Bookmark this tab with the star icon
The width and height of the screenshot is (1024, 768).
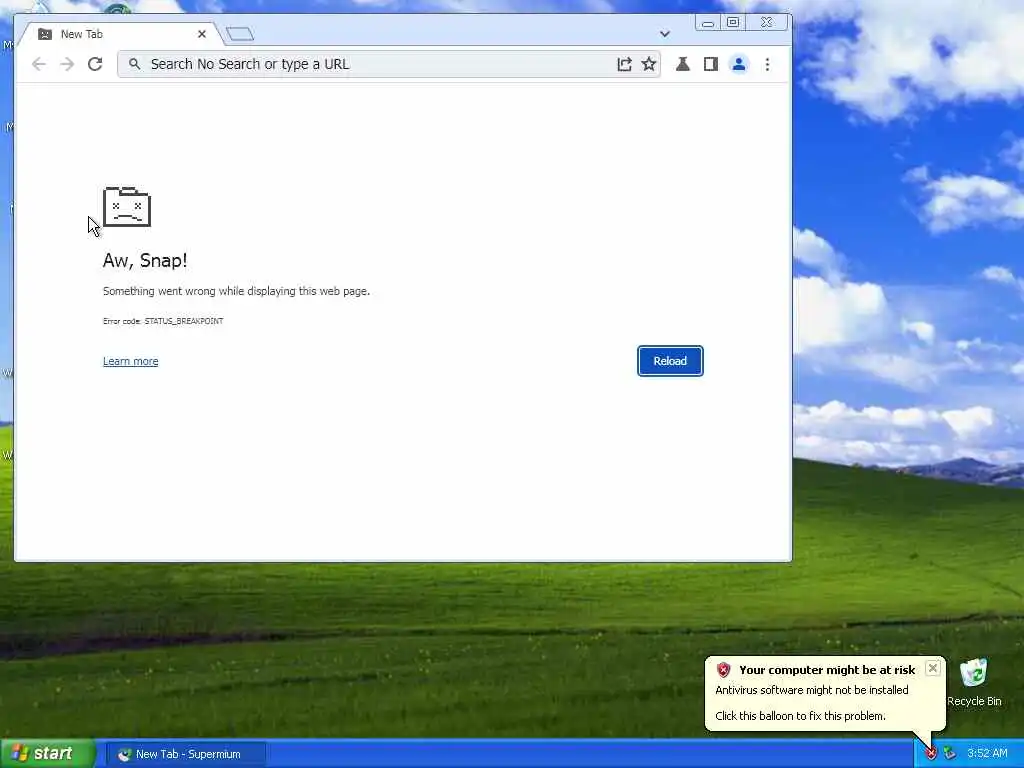click(648, 64)
